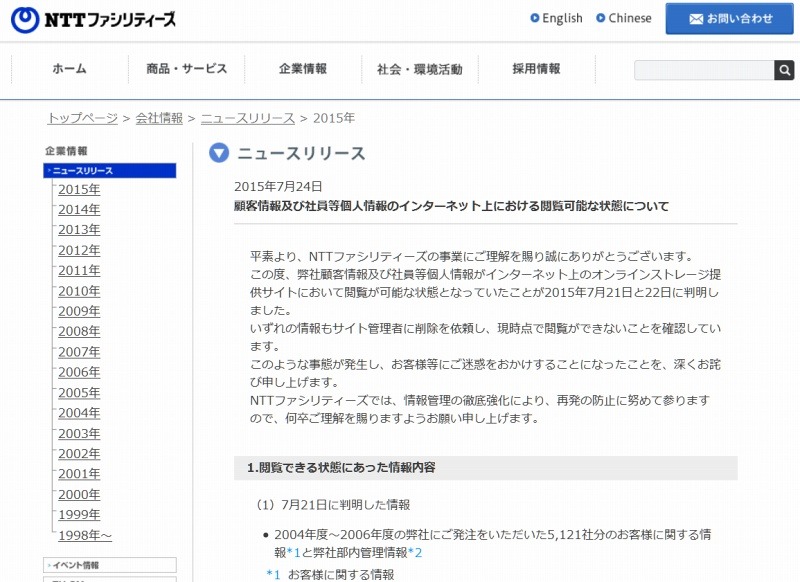Open 1998年～ news archive
This screenshot has width=800, height=582.
click(85, 535)
